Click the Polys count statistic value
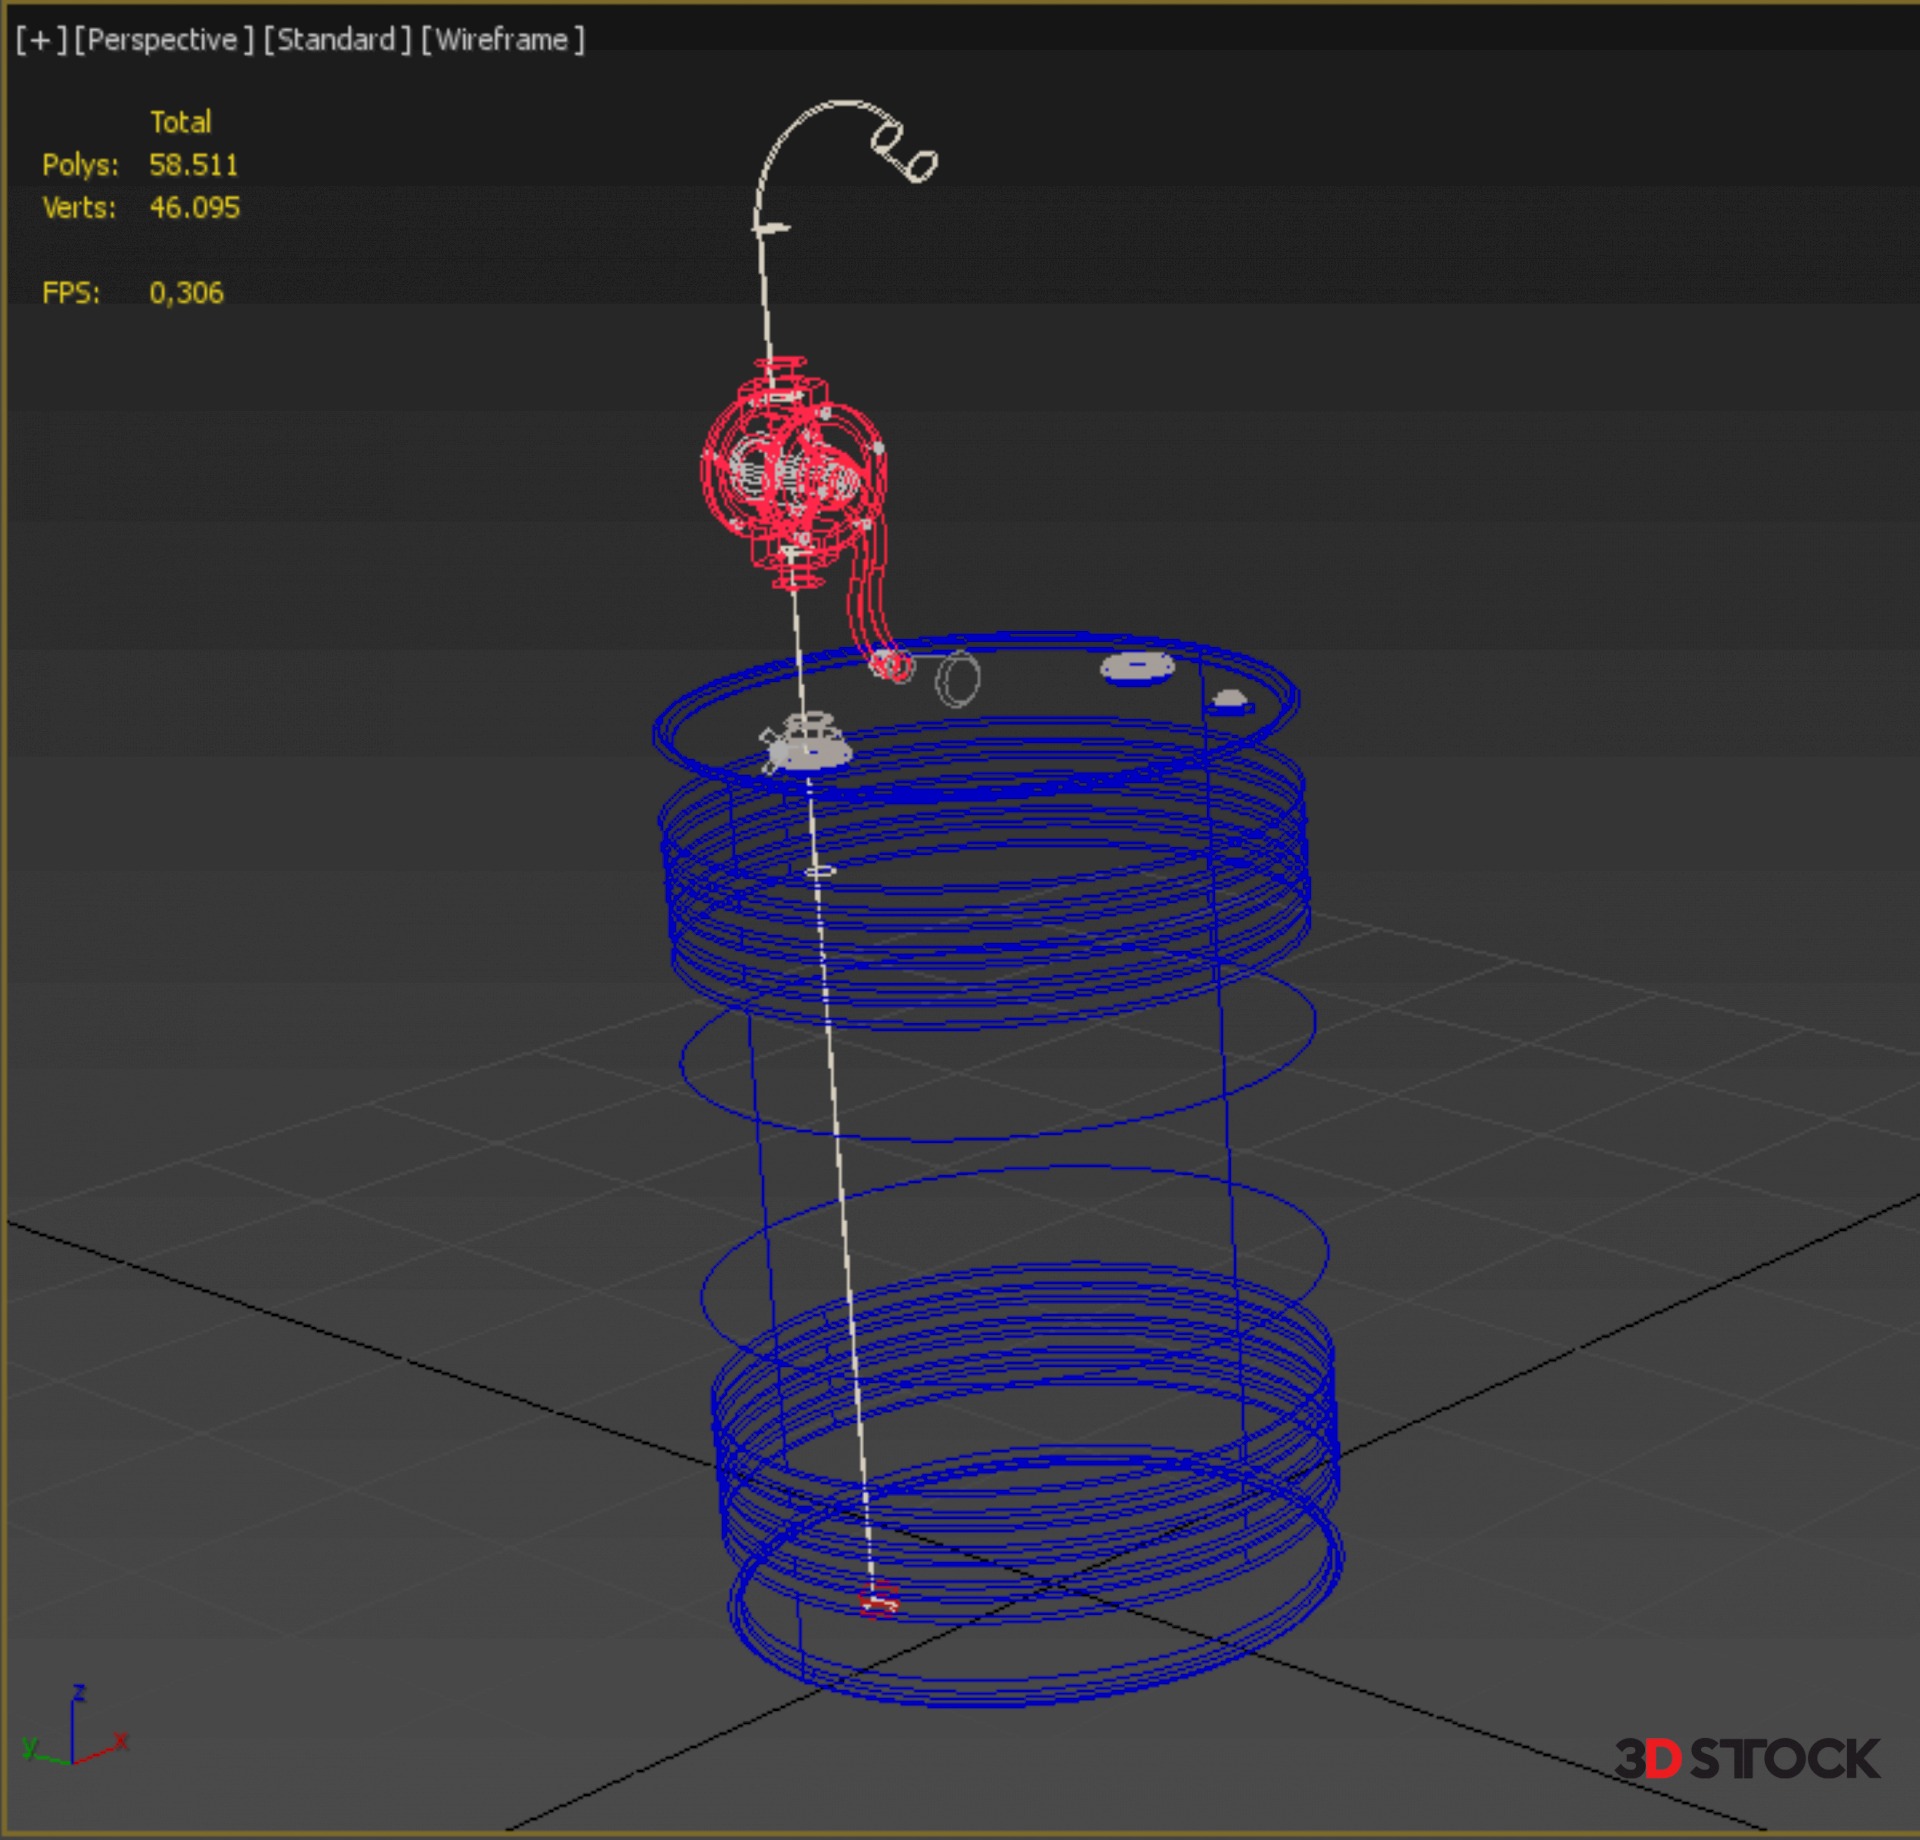Image resolution: width=1920 pixels, height=1840 pixels. tap(193, 165)
